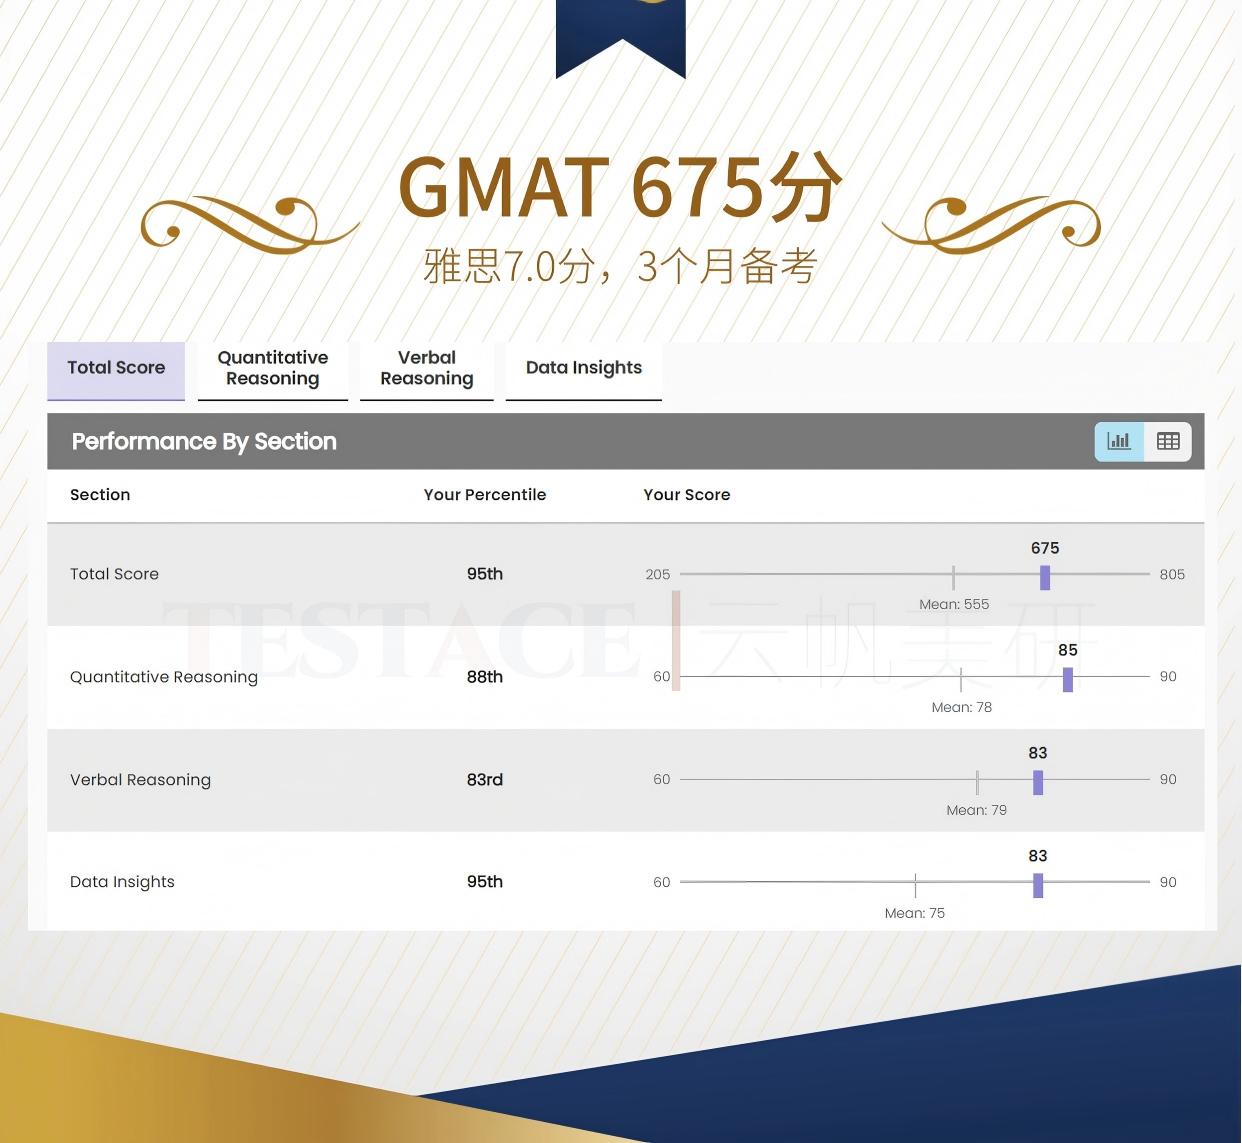This screenshot has width=1242, height=1143.
Task: Click the 95th percentile for Total Score
Action: 484,574
